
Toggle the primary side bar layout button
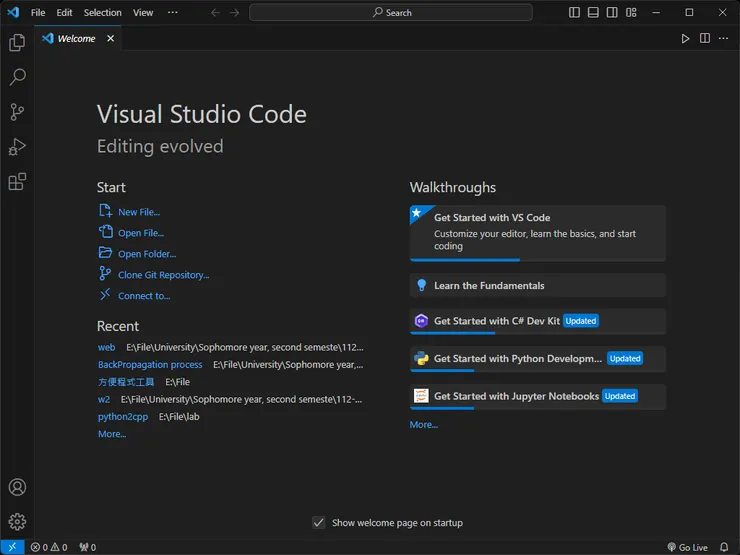pos(574,13)
